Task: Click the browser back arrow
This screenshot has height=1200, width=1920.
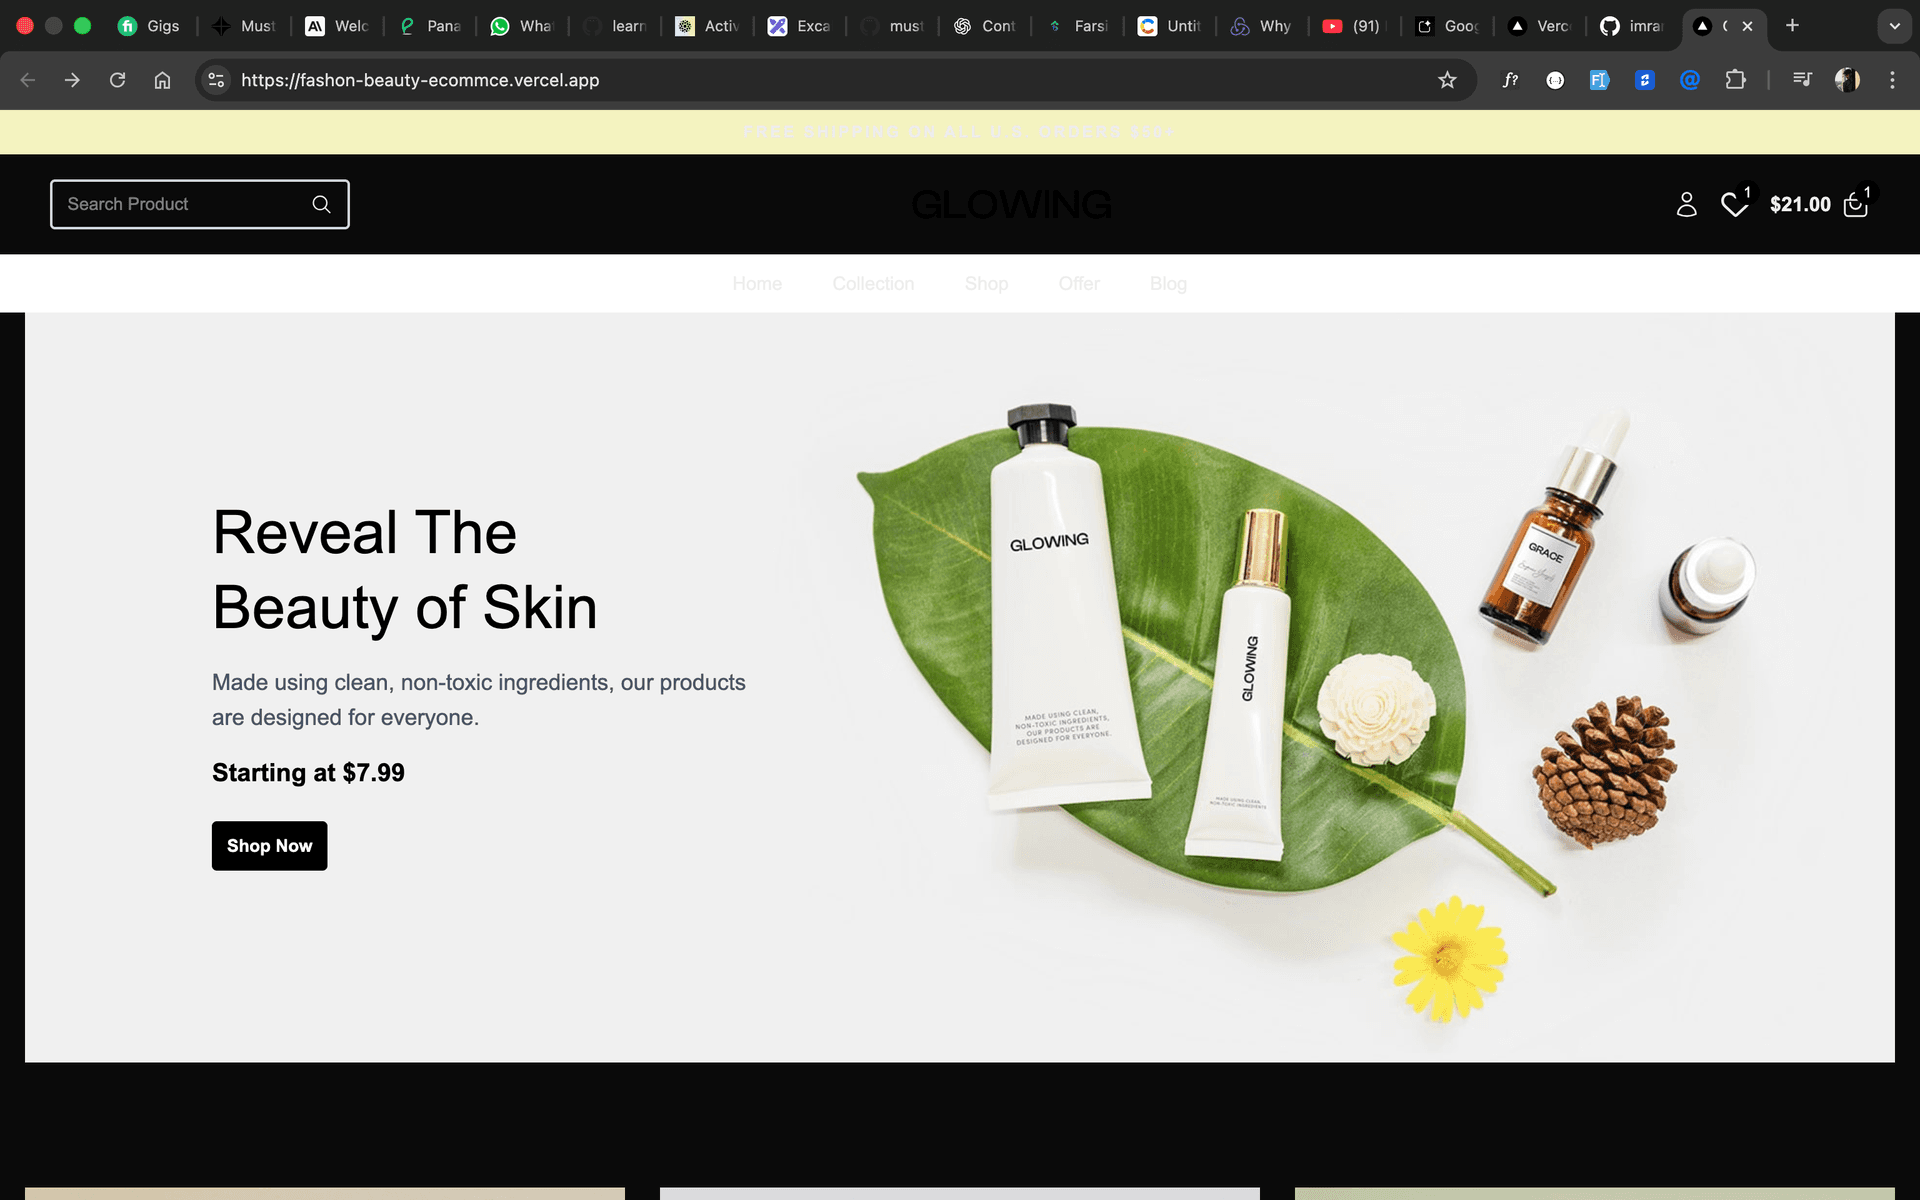Action: tap(27, 80)
